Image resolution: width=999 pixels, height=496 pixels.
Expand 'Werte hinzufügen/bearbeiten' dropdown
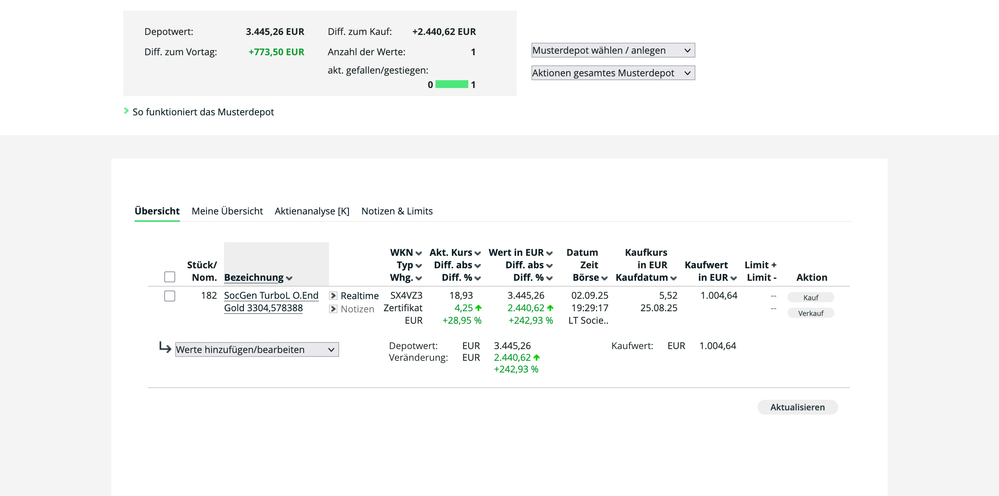(x=257, y=350)
